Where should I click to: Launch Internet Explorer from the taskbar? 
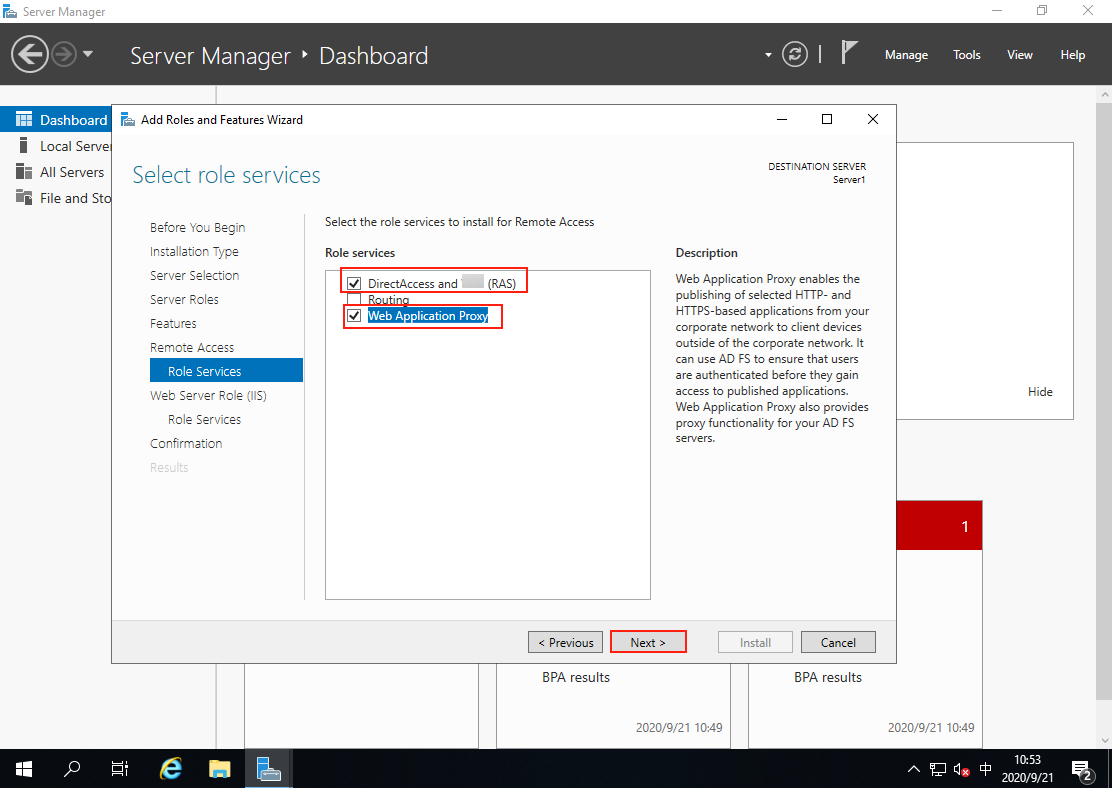170,769
